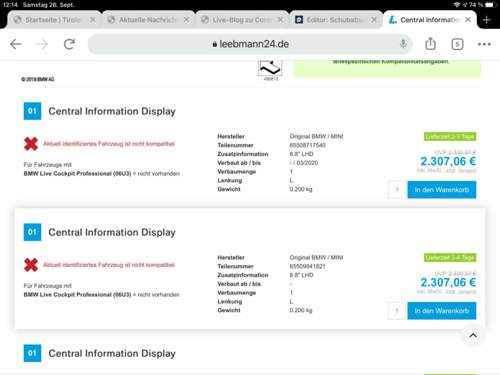Select quantity field of first display item

[397, 190]
